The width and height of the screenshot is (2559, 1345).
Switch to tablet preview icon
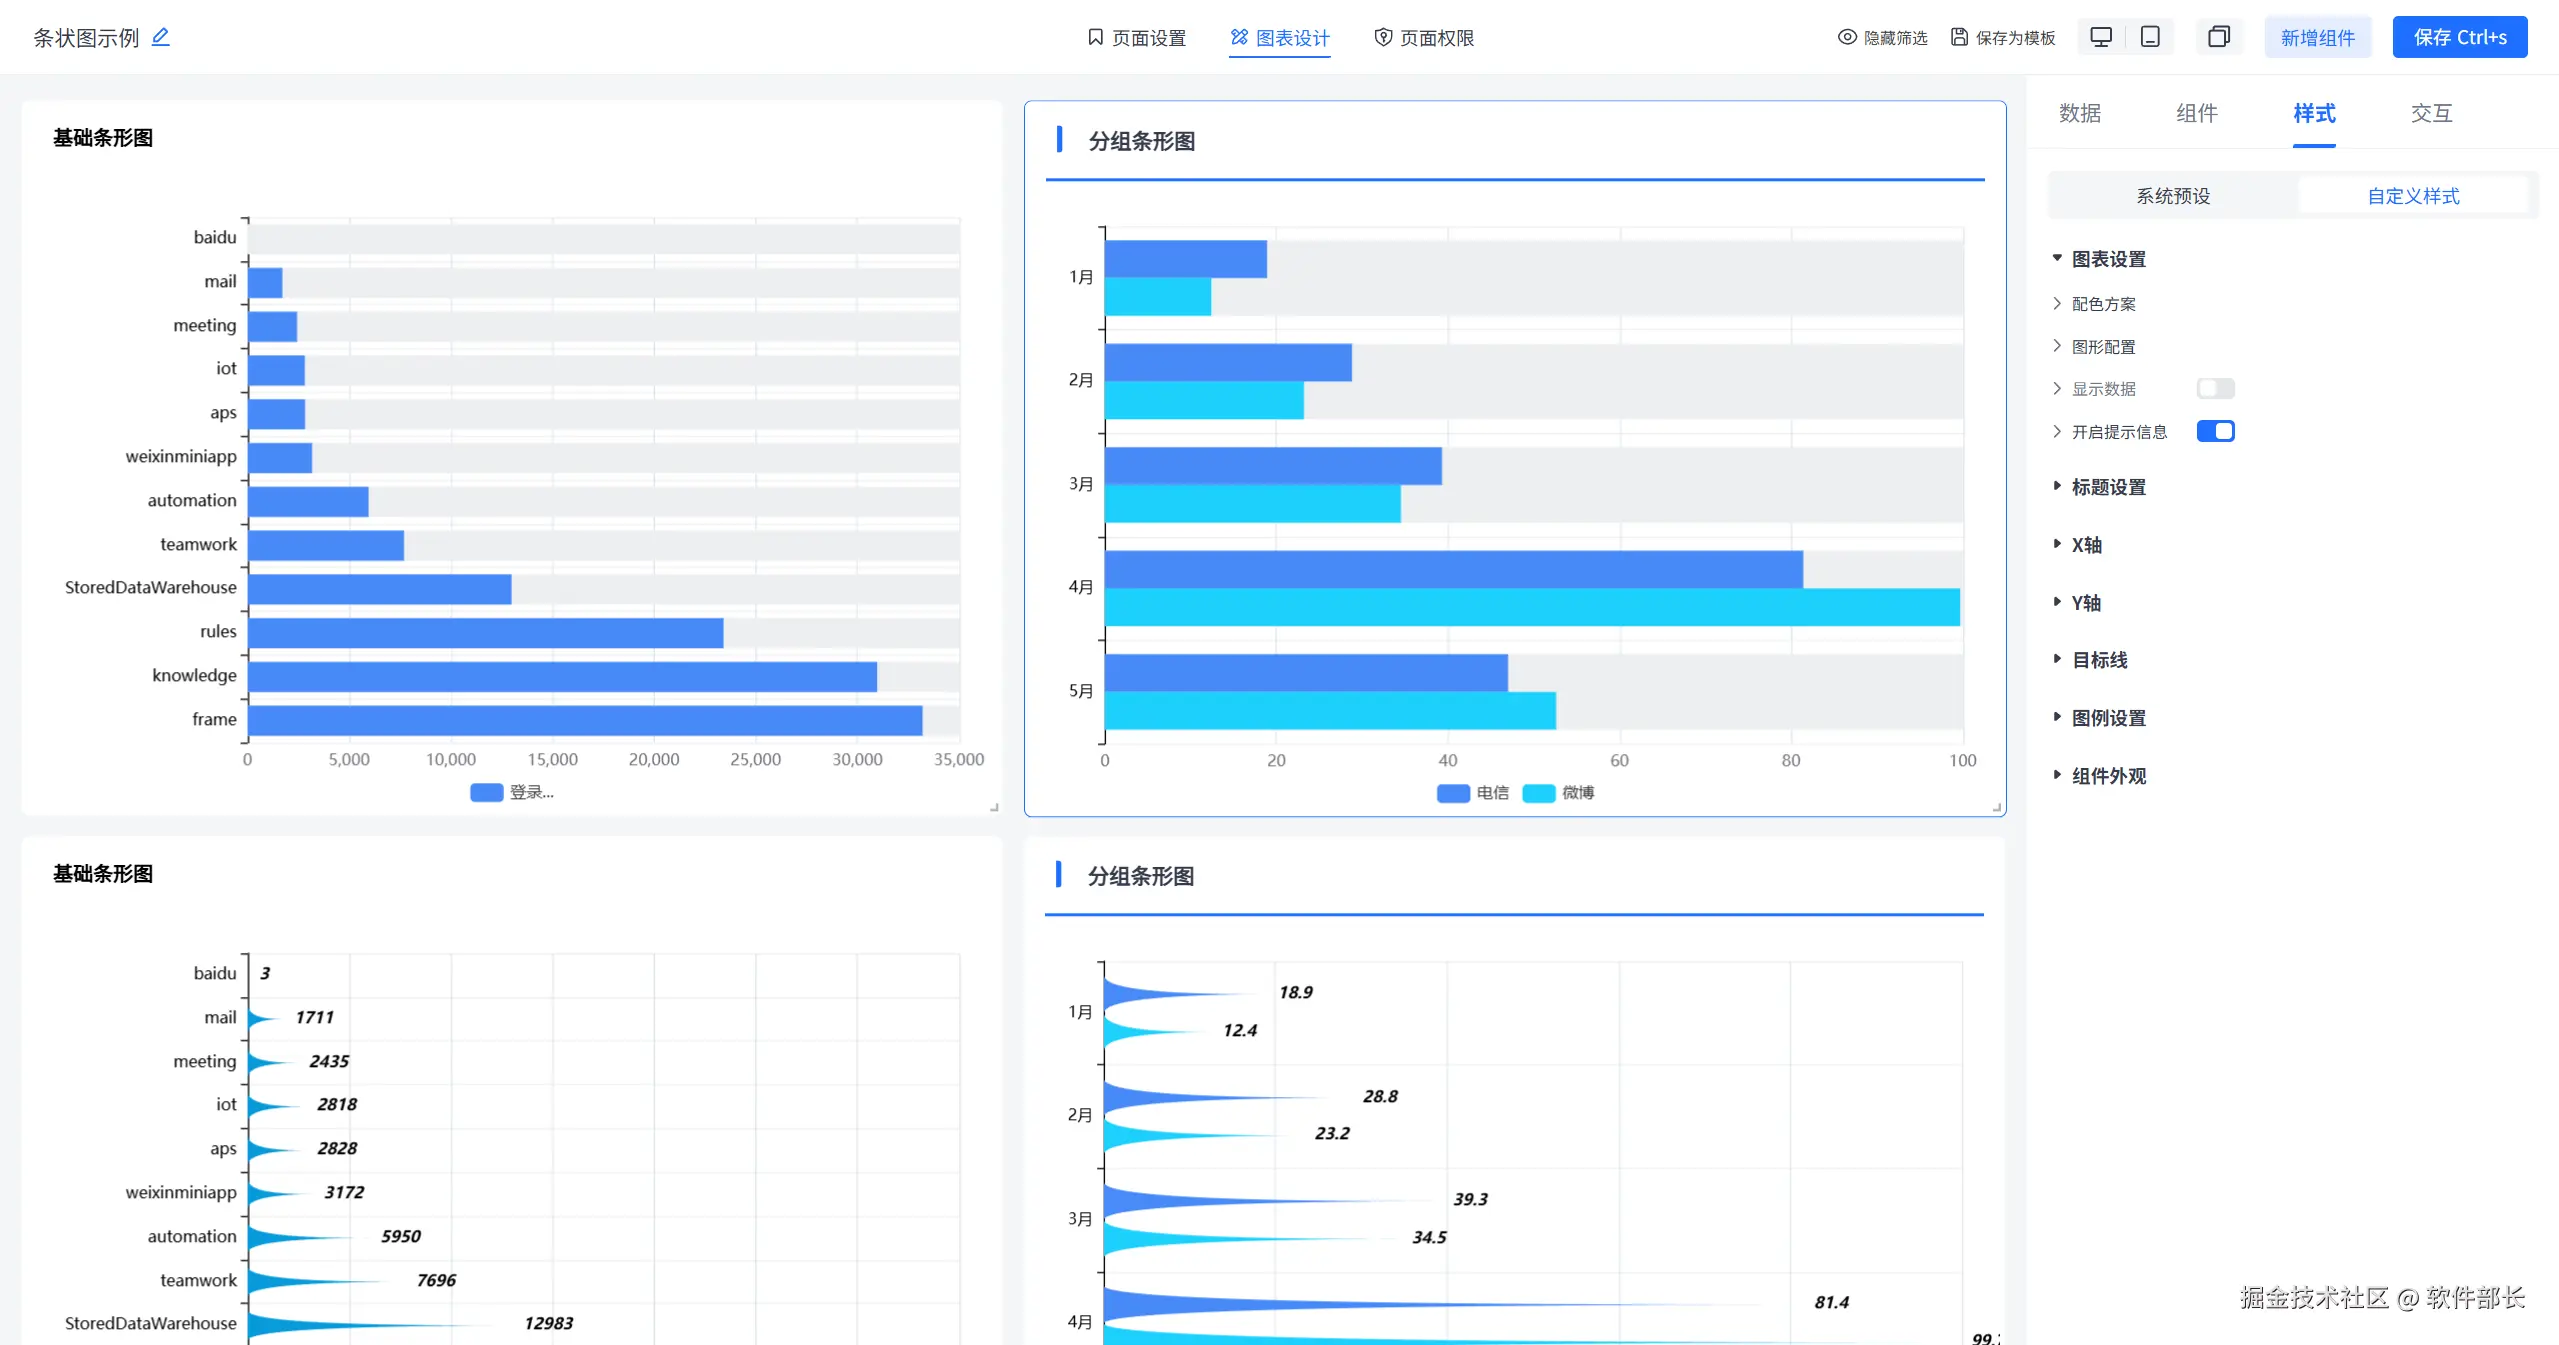click(2150, 37)
